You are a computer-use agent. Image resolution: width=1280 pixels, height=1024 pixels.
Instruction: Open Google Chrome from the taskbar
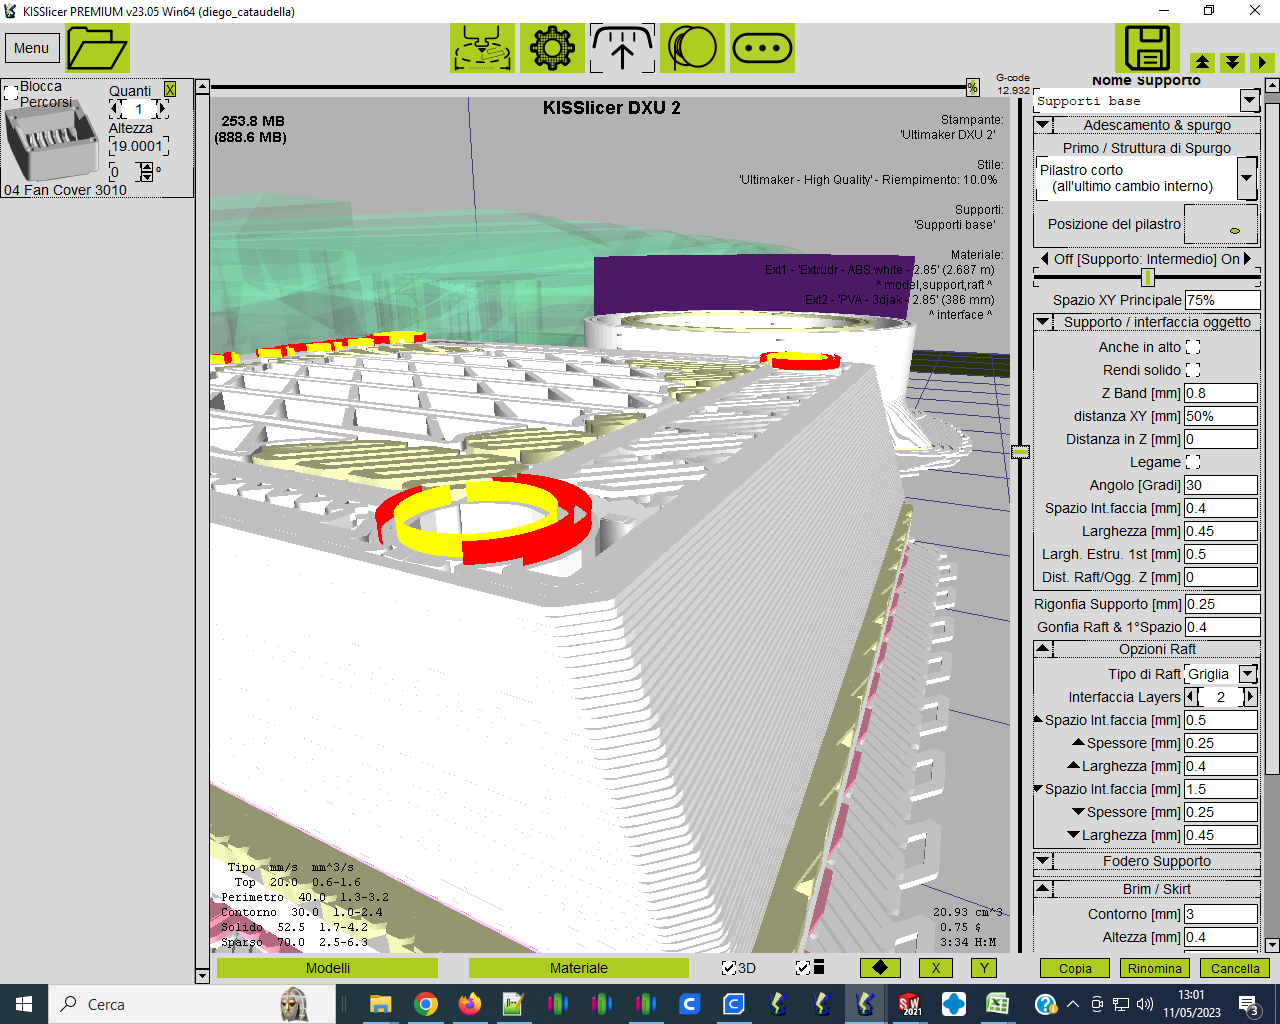click(x=426, y=1004)
